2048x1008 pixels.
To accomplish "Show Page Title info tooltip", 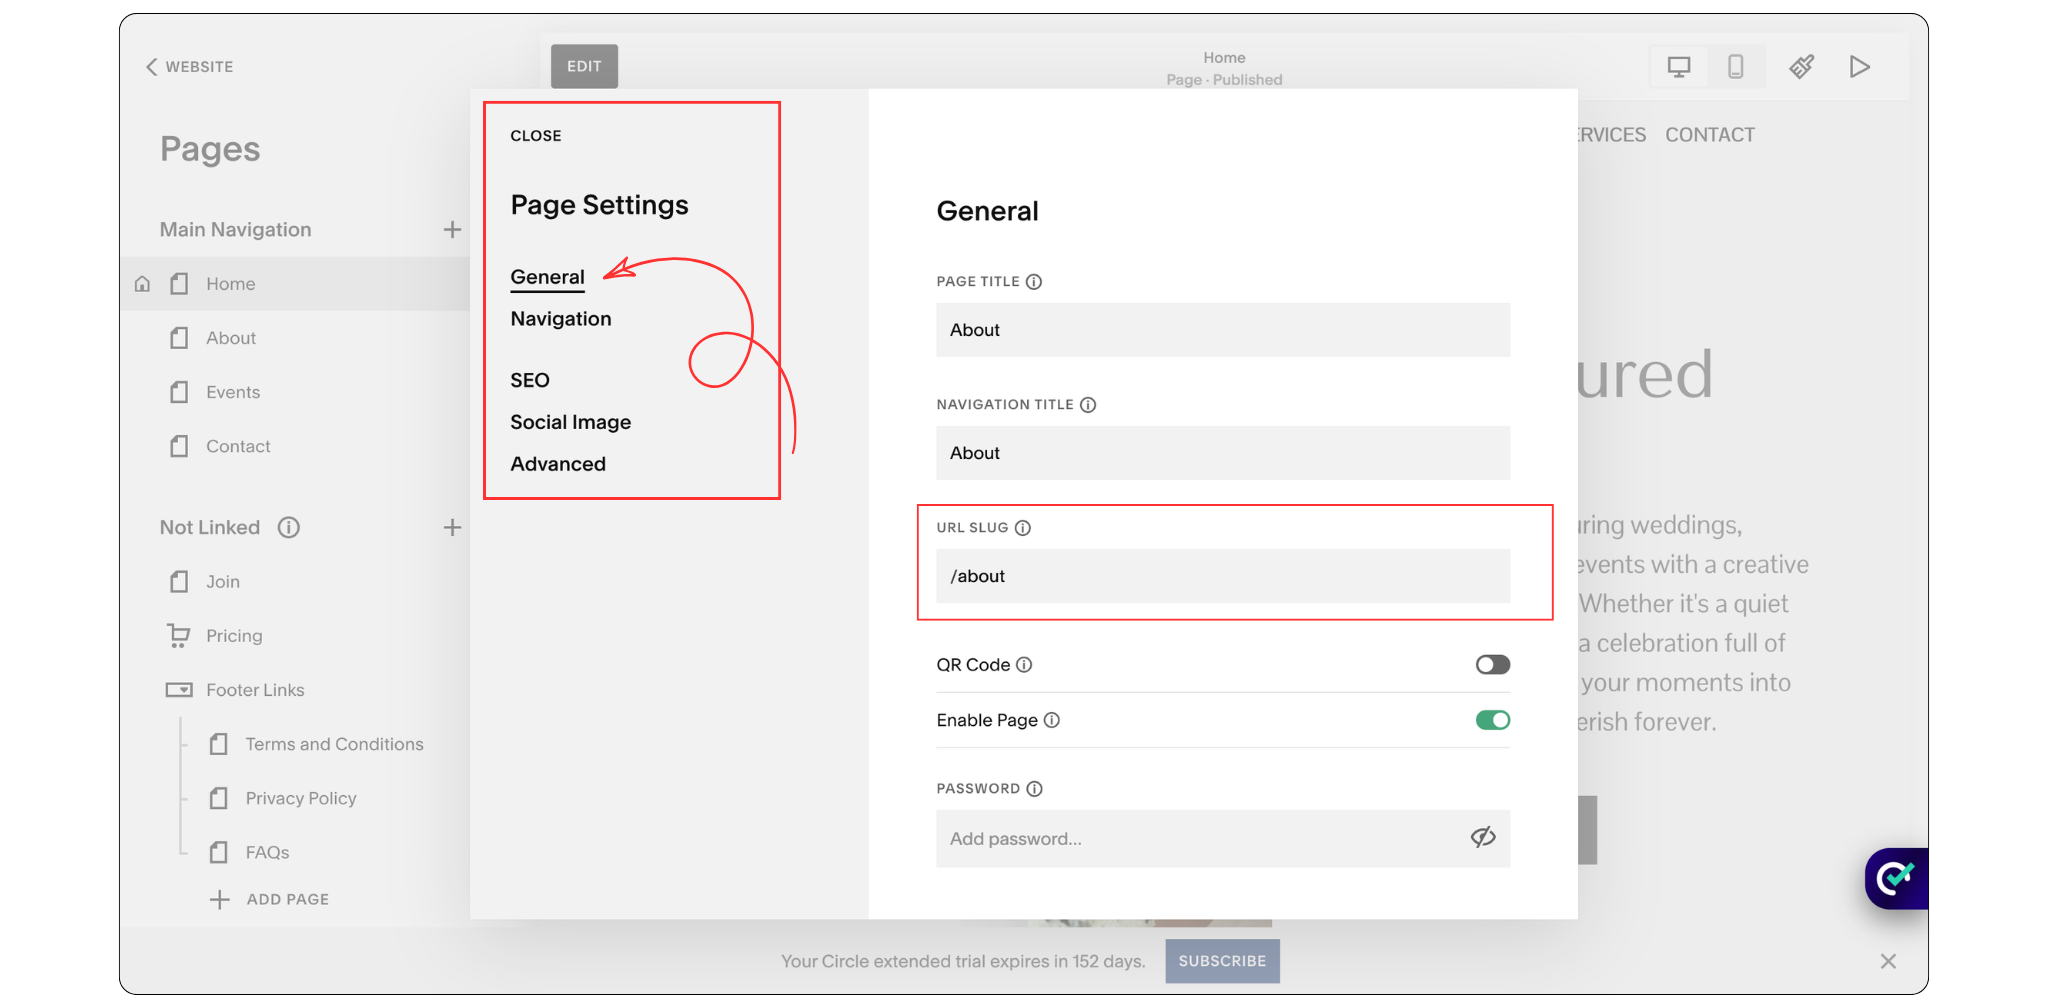I will click(1034, 282).
